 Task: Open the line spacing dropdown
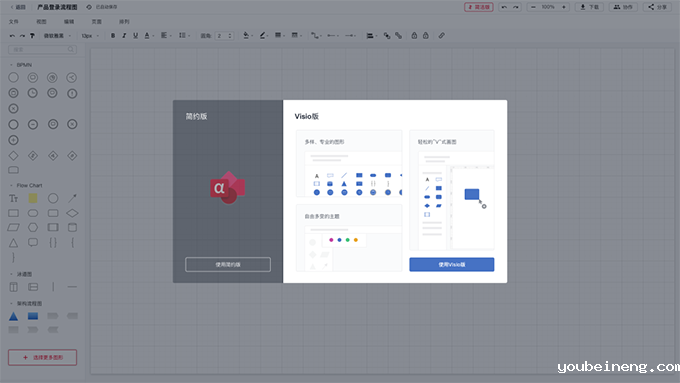point(184,36)
